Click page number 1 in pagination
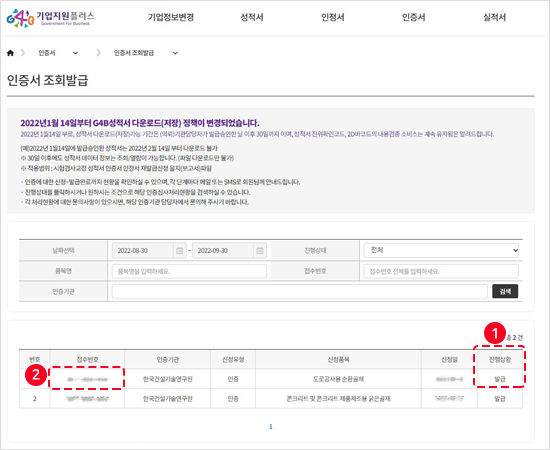 click(271, 427)
